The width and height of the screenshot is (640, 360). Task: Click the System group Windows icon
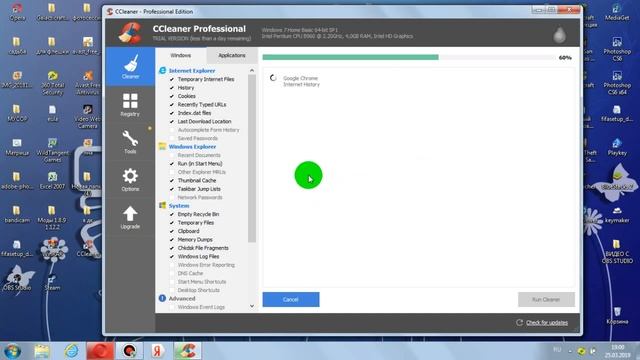click(162, 205)
